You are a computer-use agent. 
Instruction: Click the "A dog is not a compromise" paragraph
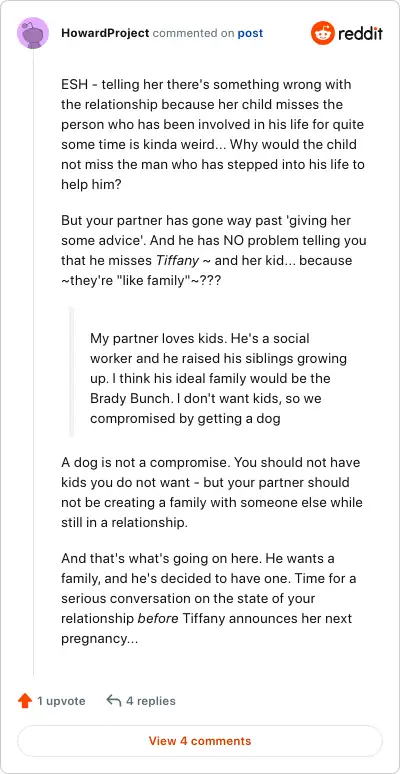(212, 492)
